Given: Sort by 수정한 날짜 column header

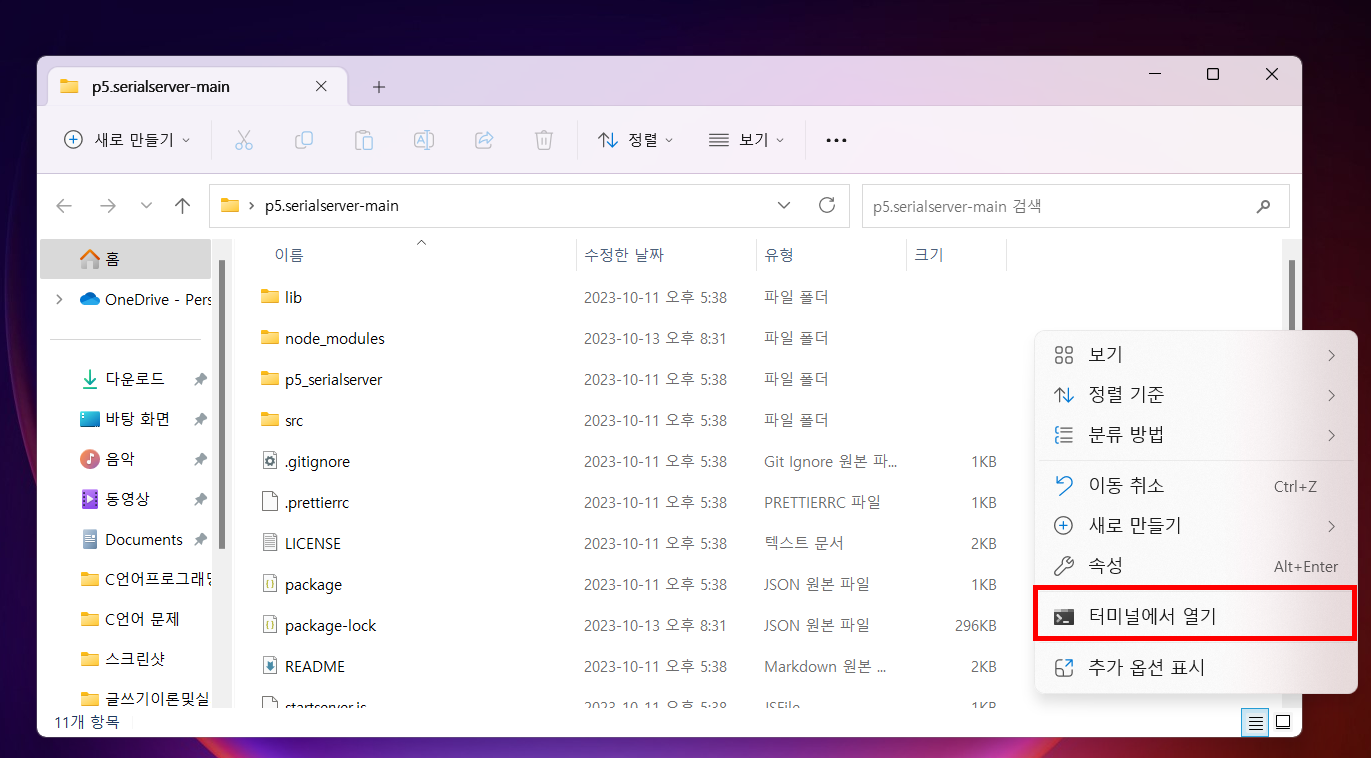Looking at the screenshot, I should [624, 255].
